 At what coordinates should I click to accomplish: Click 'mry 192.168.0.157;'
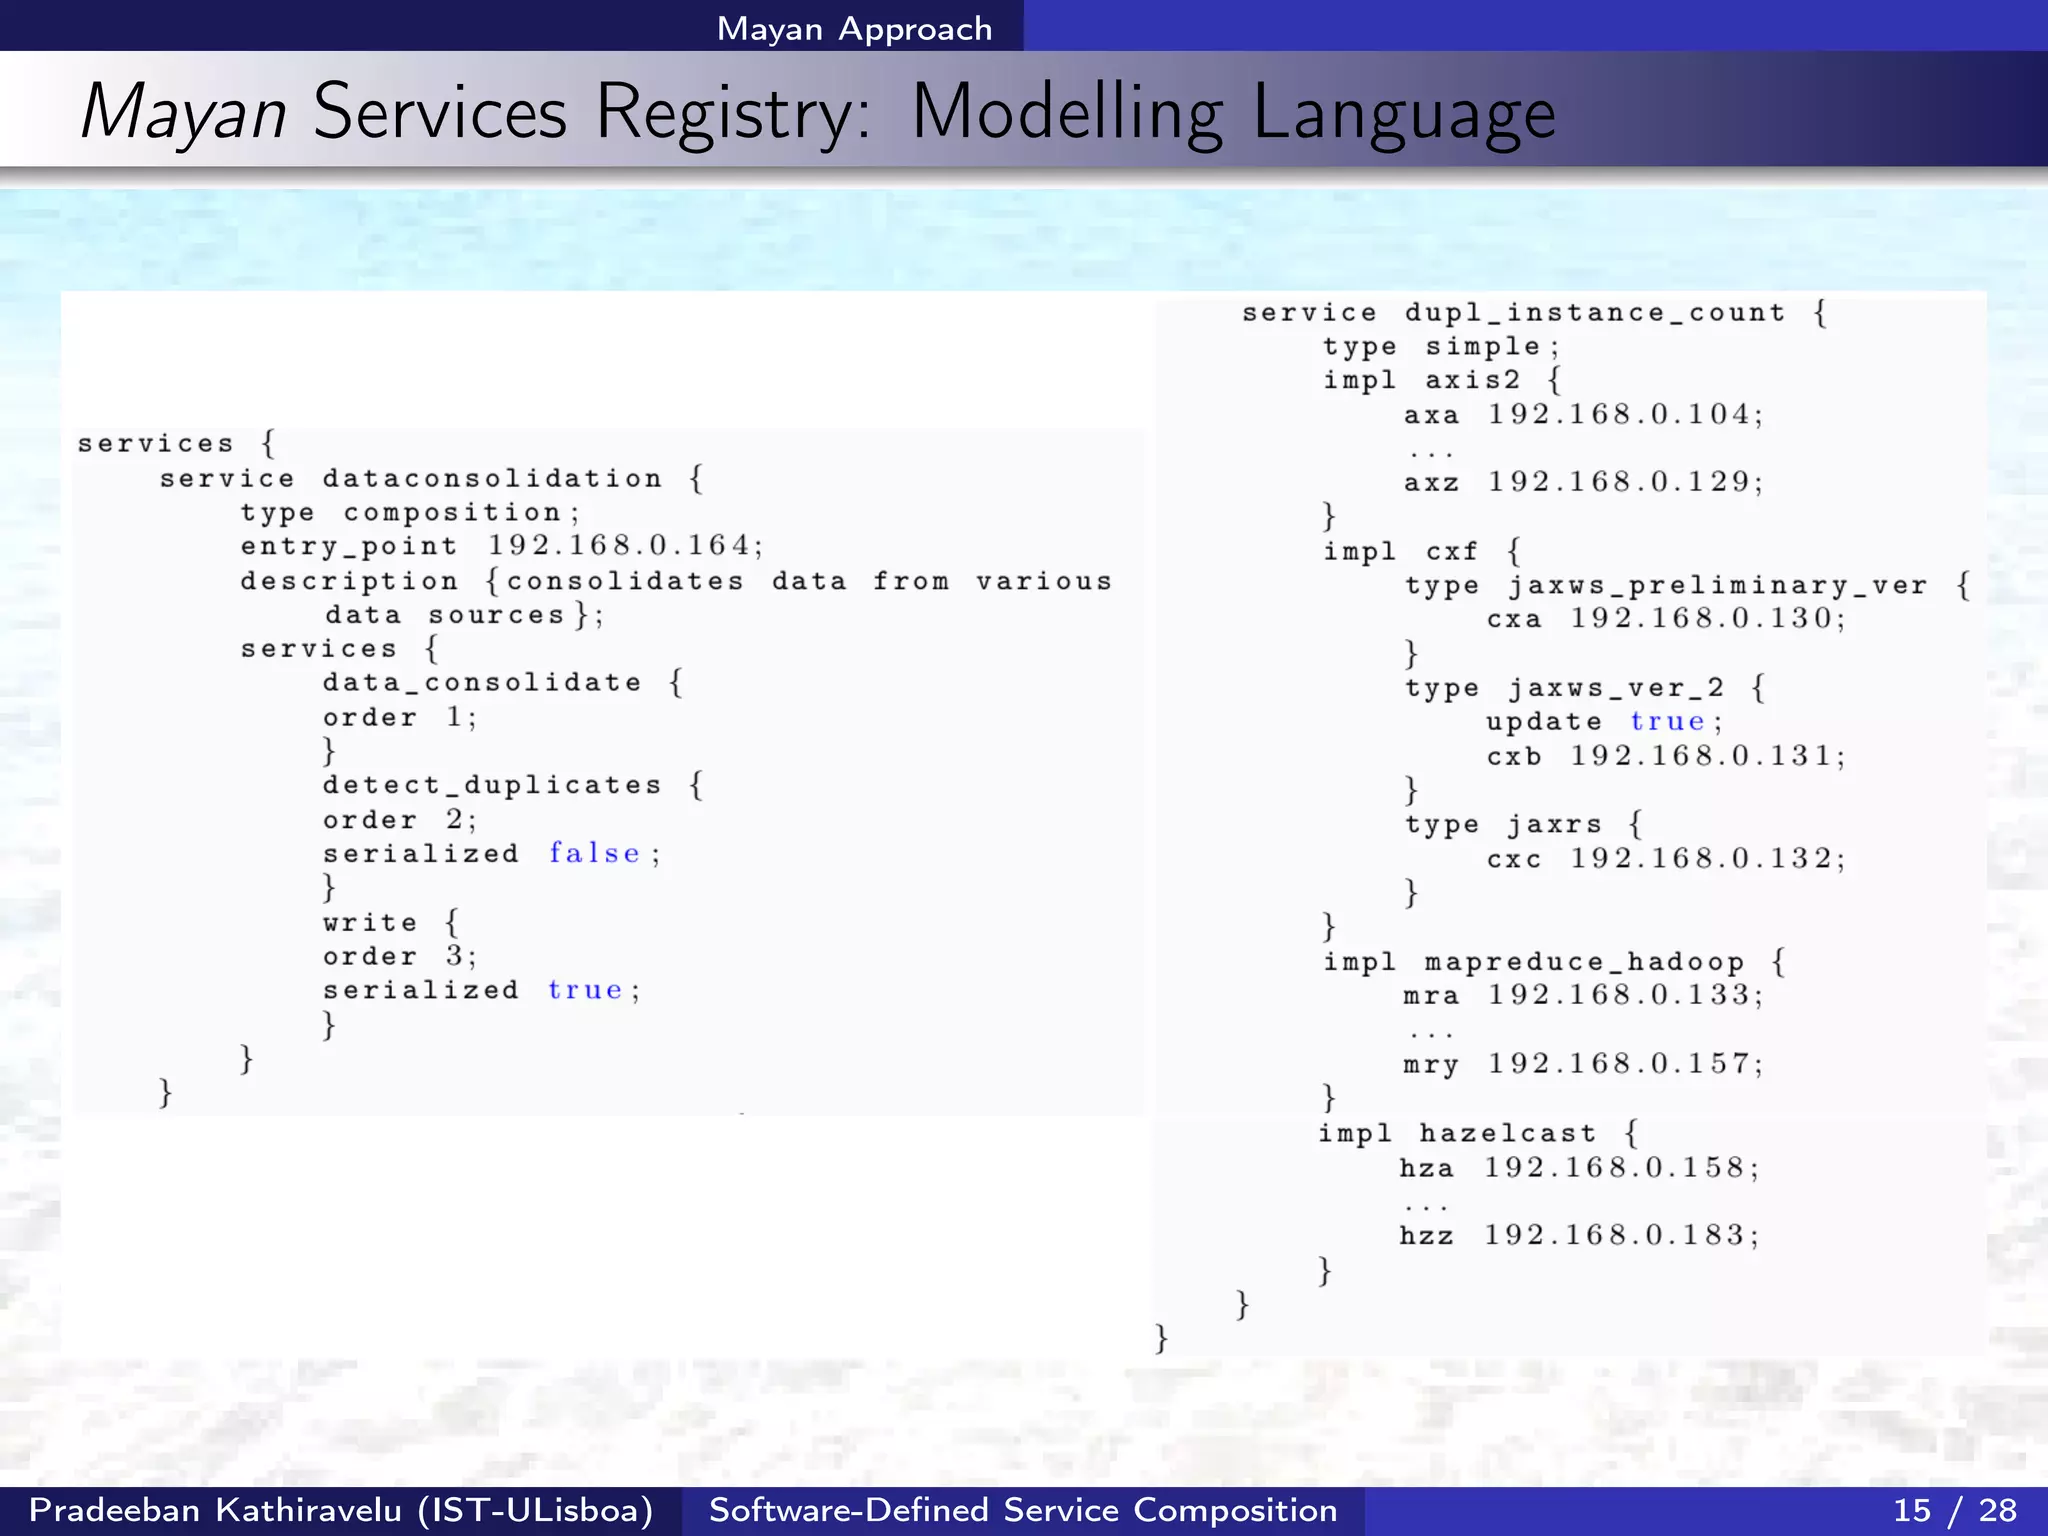click(1584, 1064)
